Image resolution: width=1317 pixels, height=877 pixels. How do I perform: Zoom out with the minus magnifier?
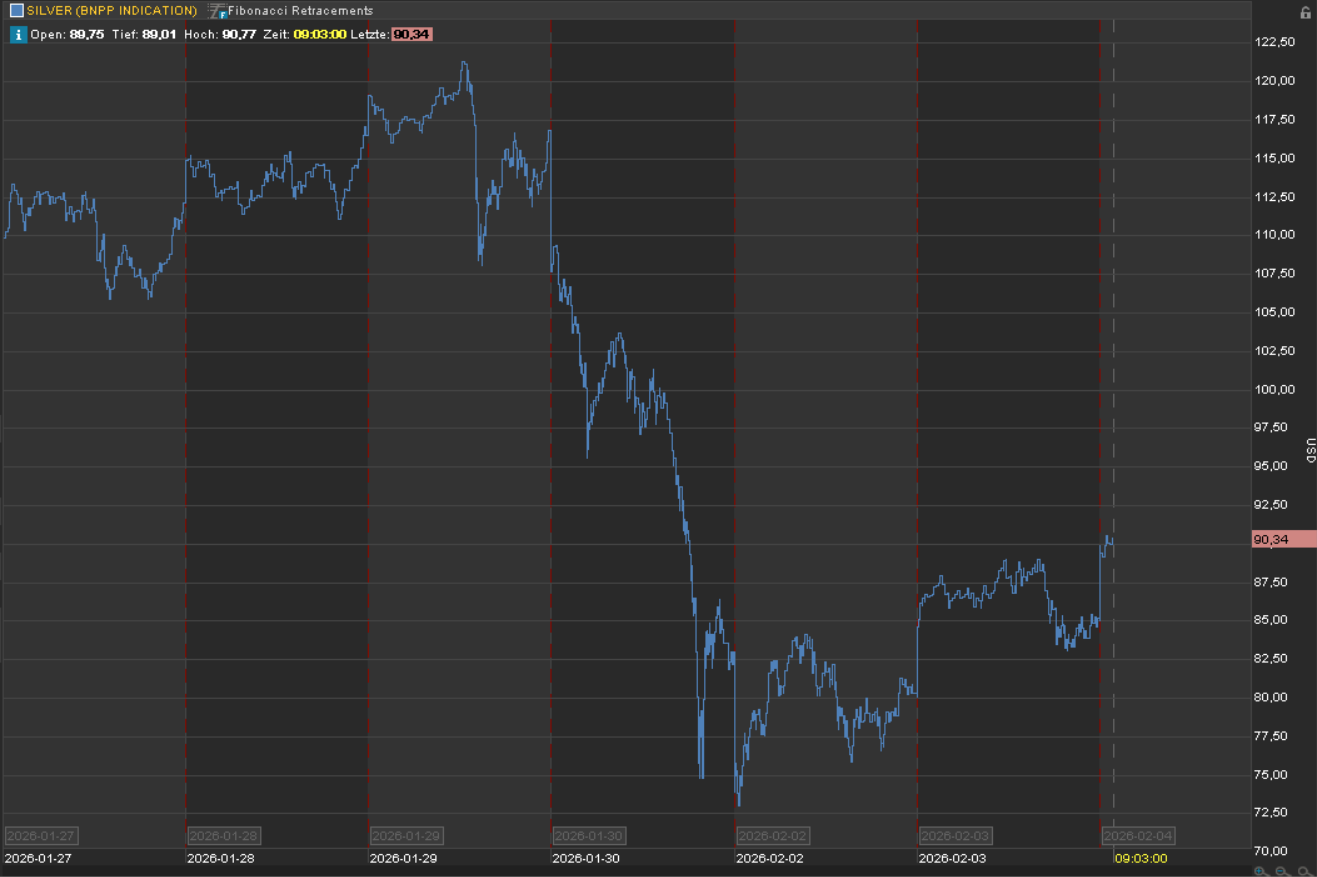click(1283, 871)
